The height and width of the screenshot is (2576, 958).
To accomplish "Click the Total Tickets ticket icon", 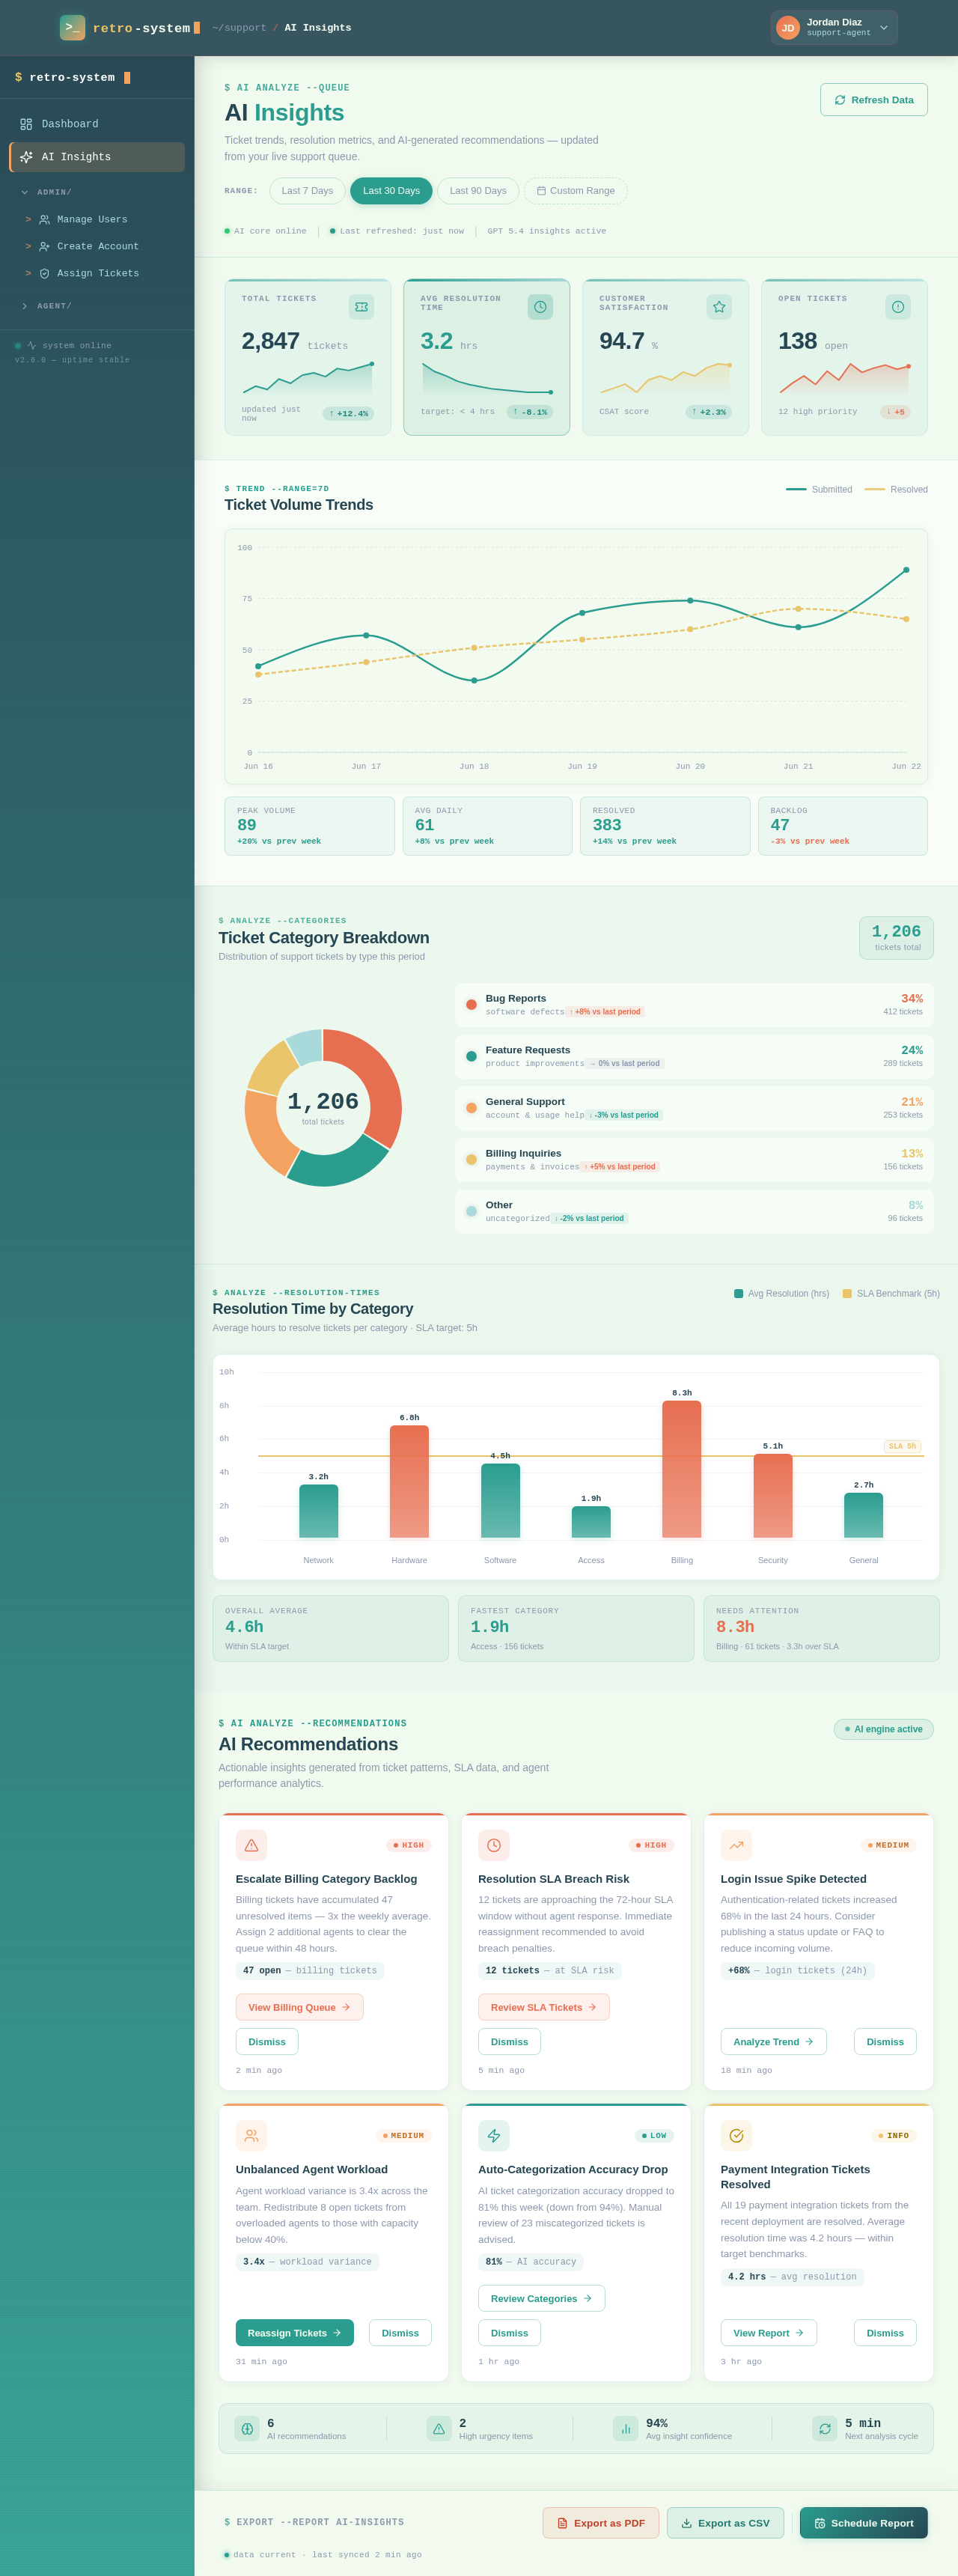I will pos(361,307).
